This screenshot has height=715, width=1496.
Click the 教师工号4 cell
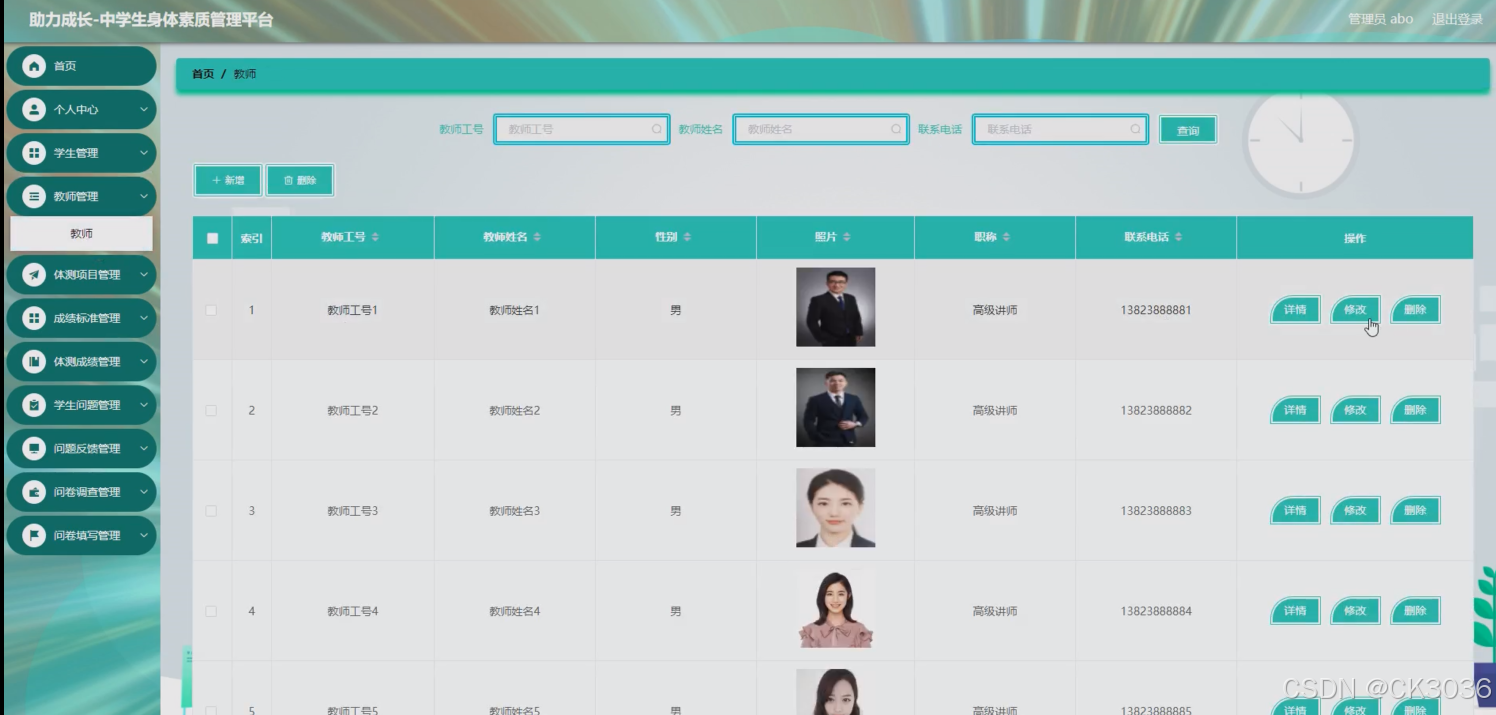[x=353, y=611]
